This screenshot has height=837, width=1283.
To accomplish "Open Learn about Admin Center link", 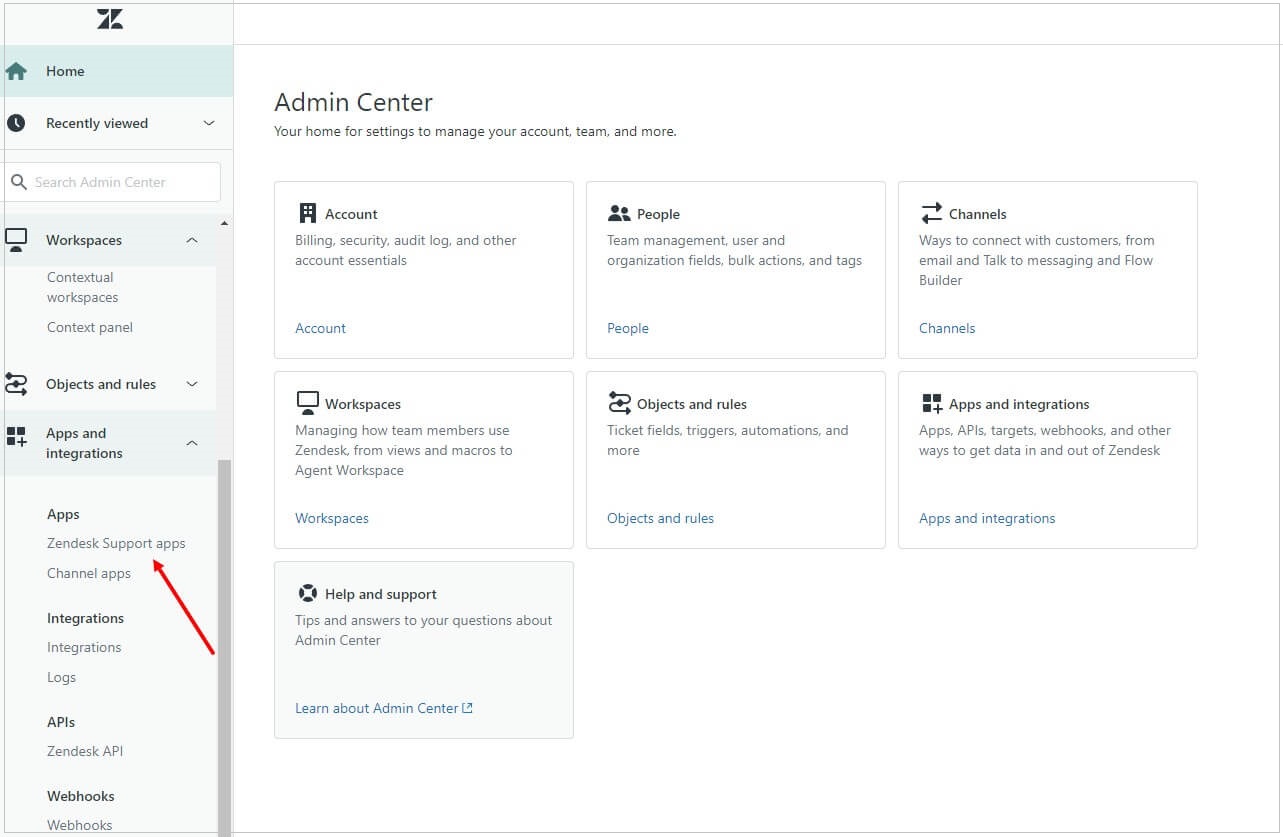I will pos(377,708).
